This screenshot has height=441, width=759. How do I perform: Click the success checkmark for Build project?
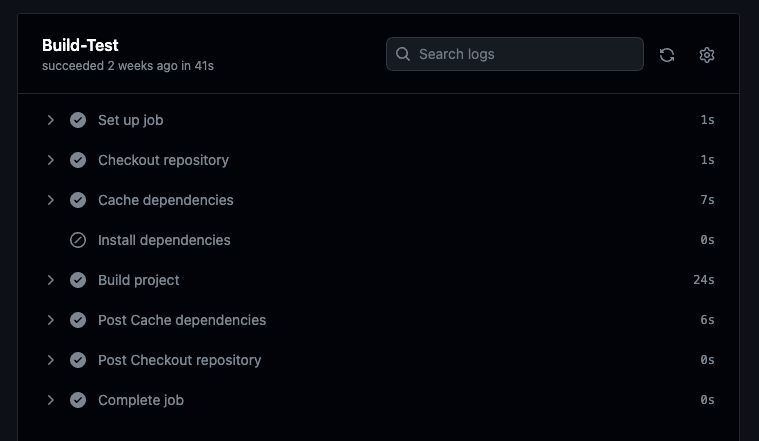tap(78, 280)
